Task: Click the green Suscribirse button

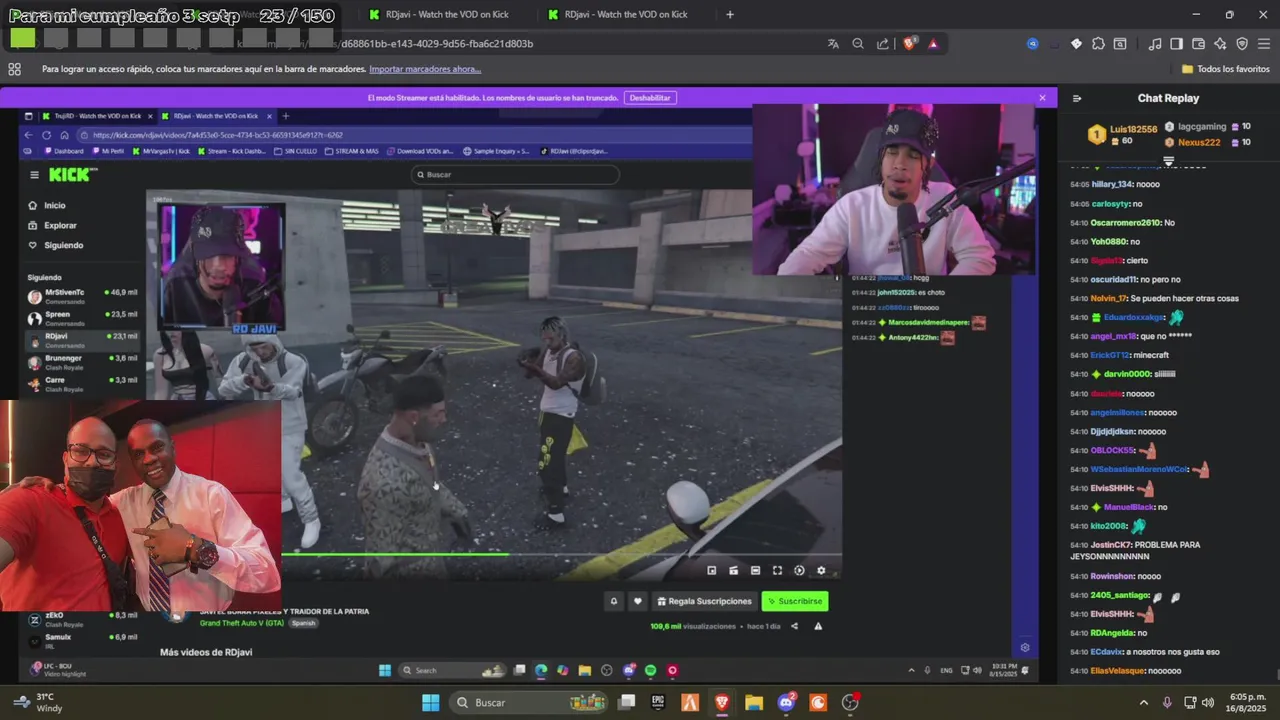Action: coord(794,601)
